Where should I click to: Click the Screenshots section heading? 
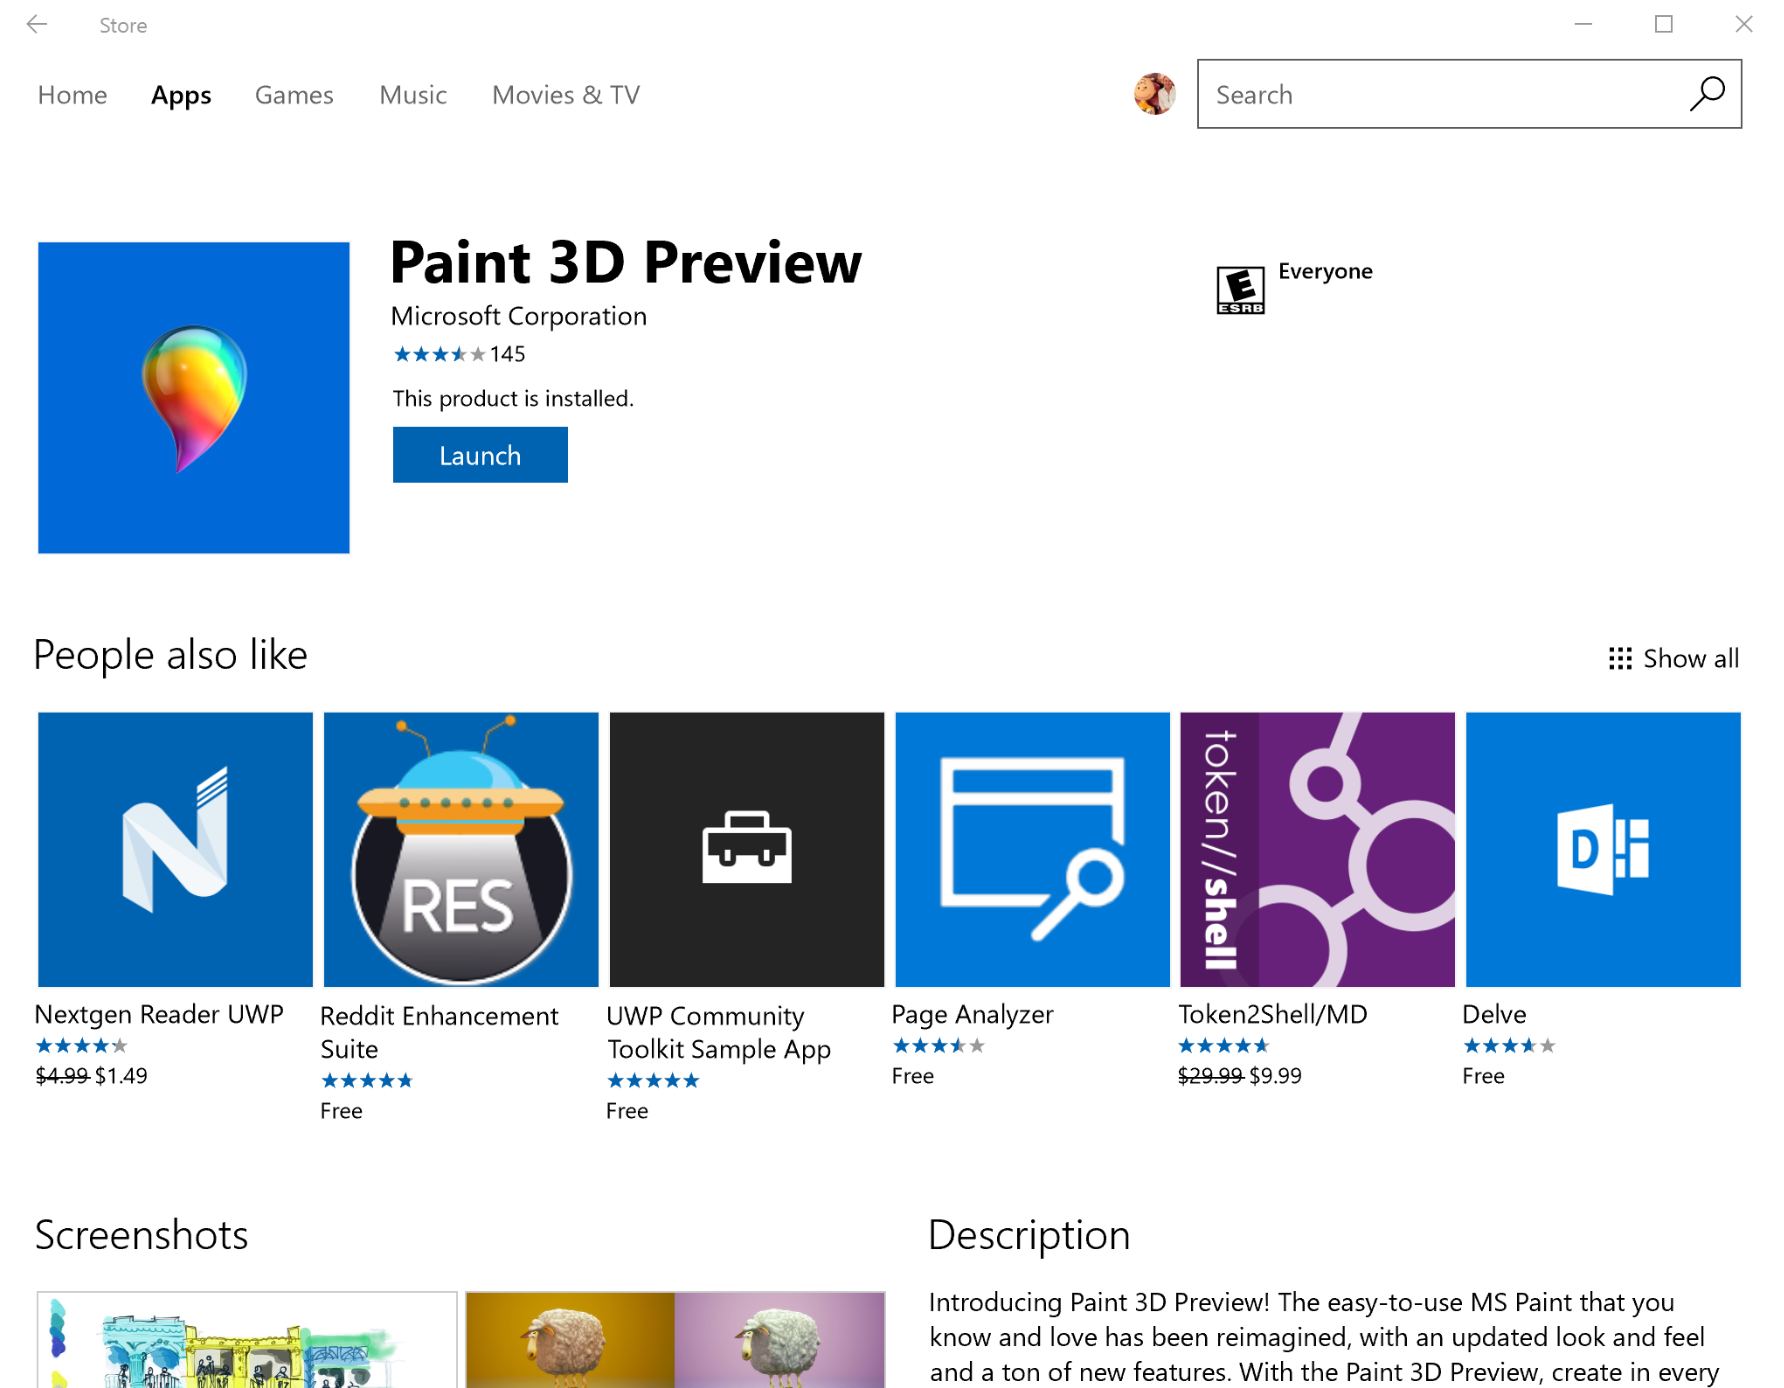141,1235
